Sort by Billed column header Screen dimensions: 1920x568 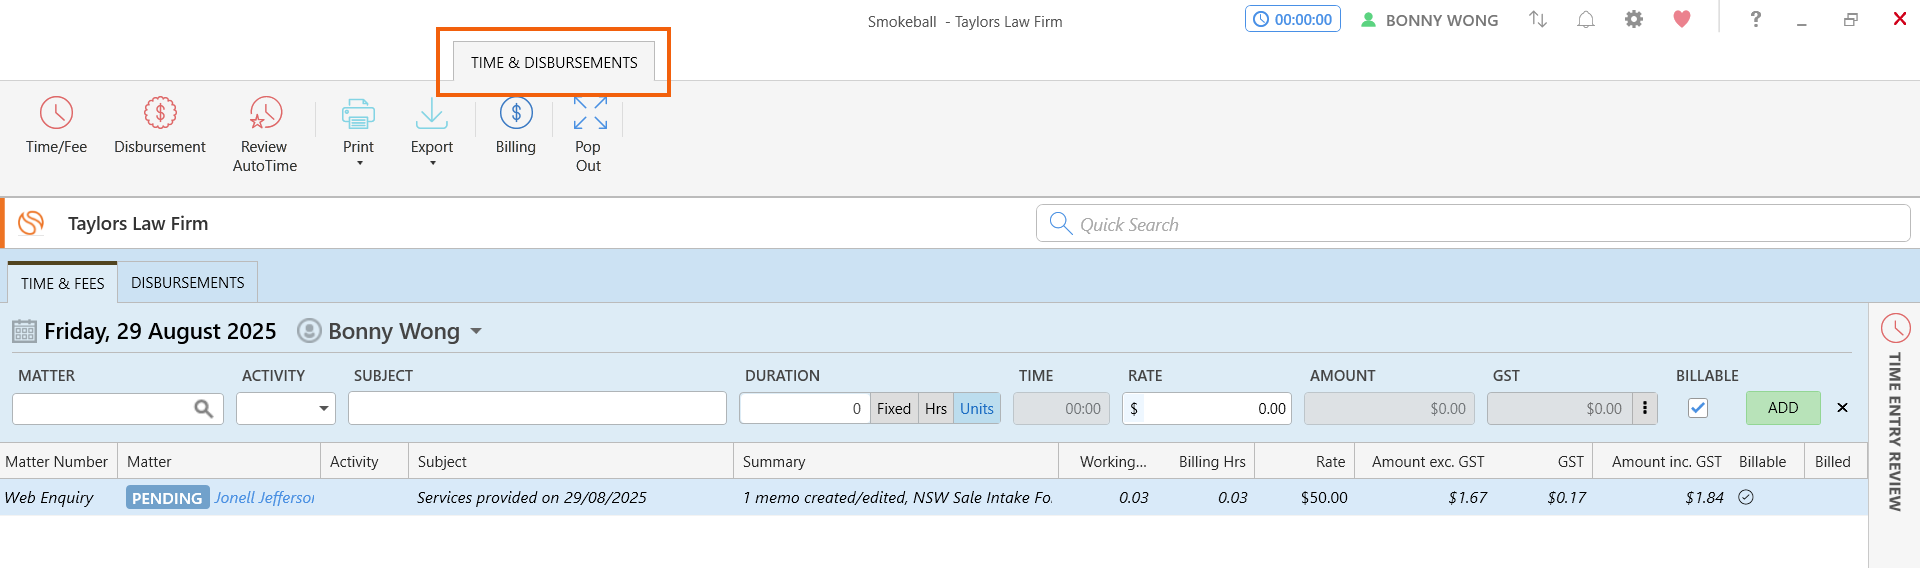(x=1833, y=461)
